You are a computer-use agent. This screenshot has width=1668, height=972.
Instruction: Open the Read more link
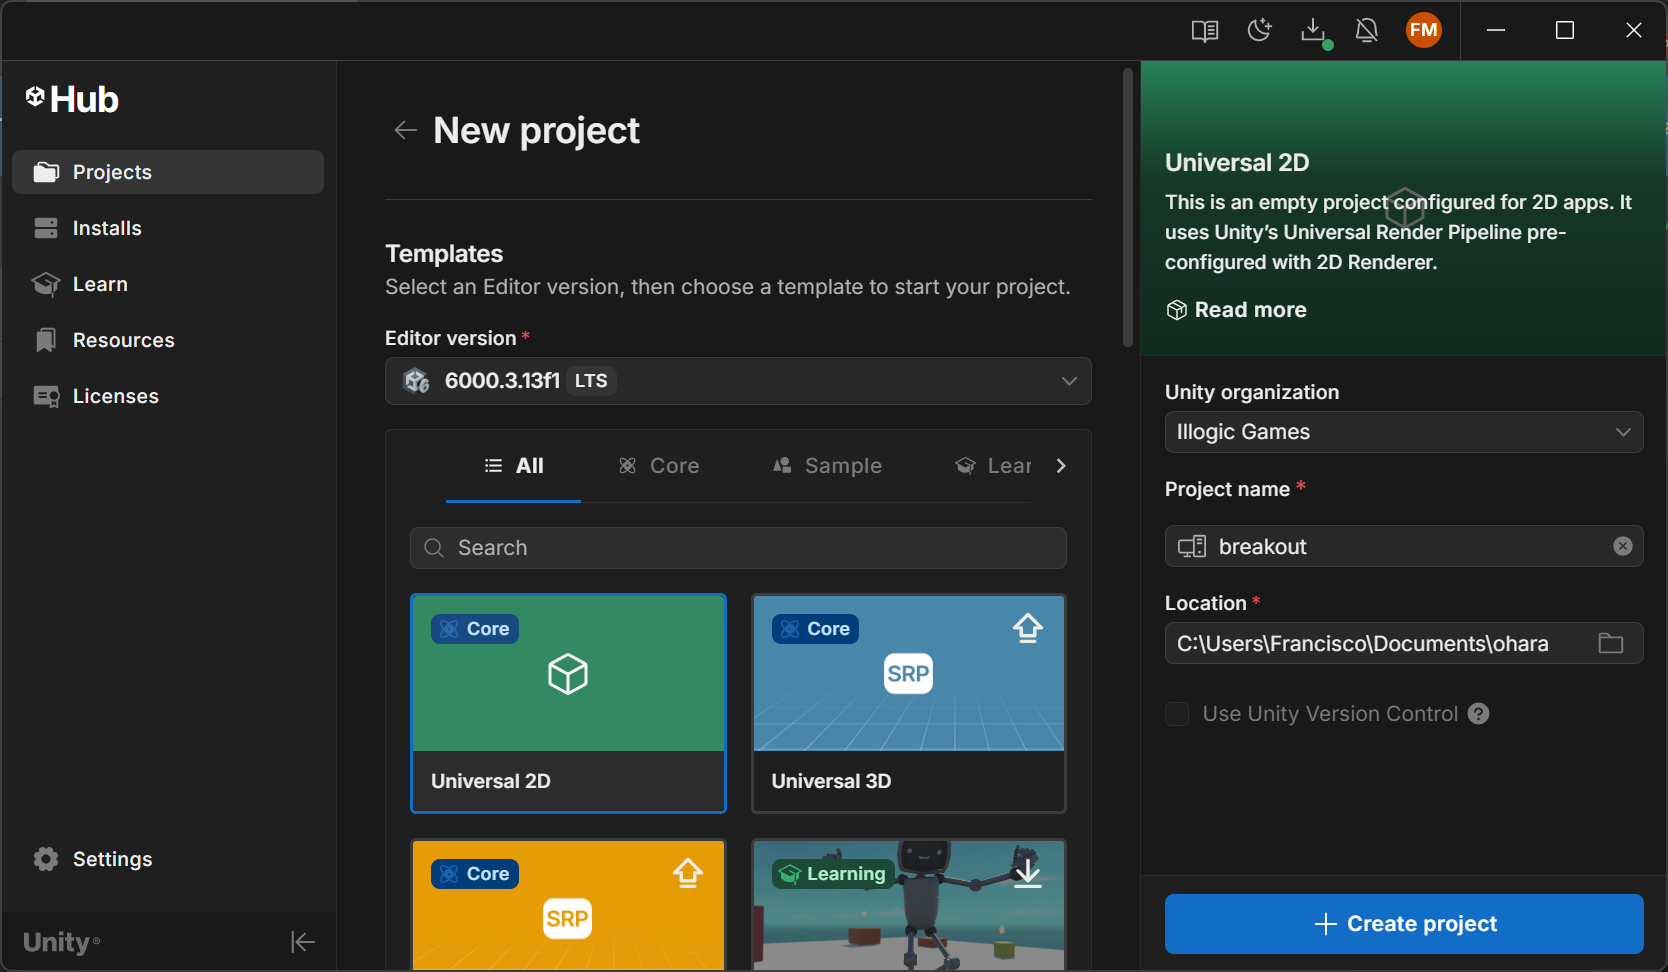(x=1236, y=310)
